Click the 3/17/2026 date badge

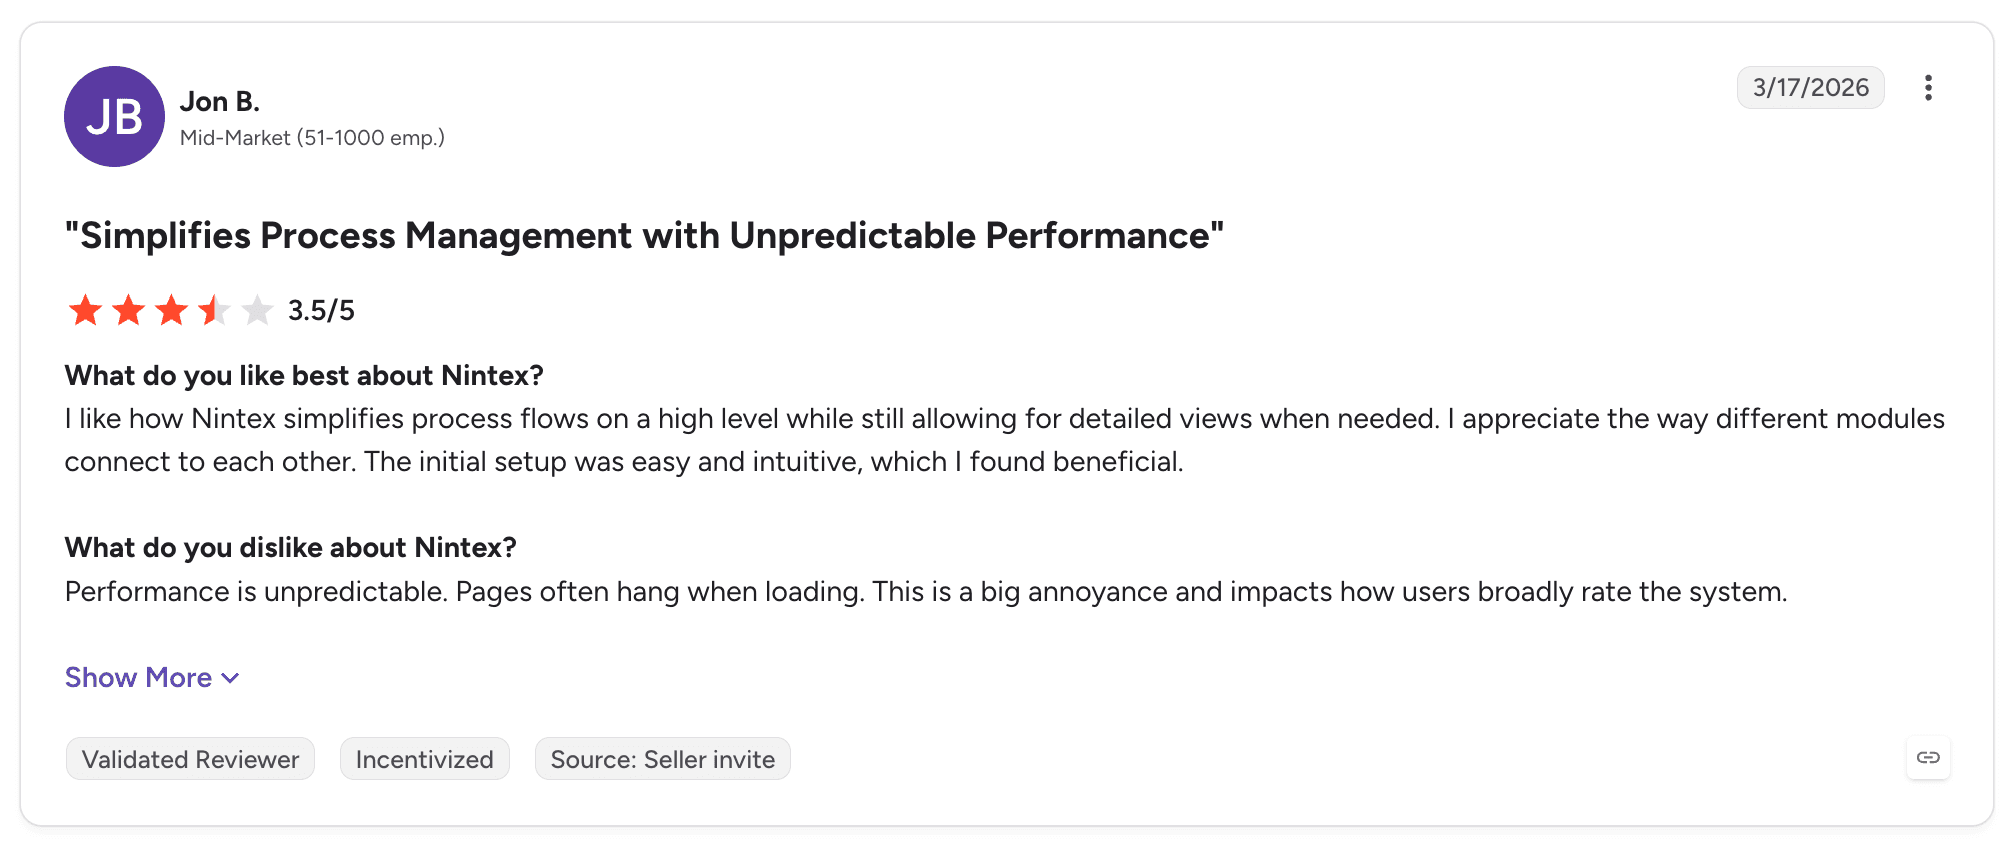coord(1811,88)
